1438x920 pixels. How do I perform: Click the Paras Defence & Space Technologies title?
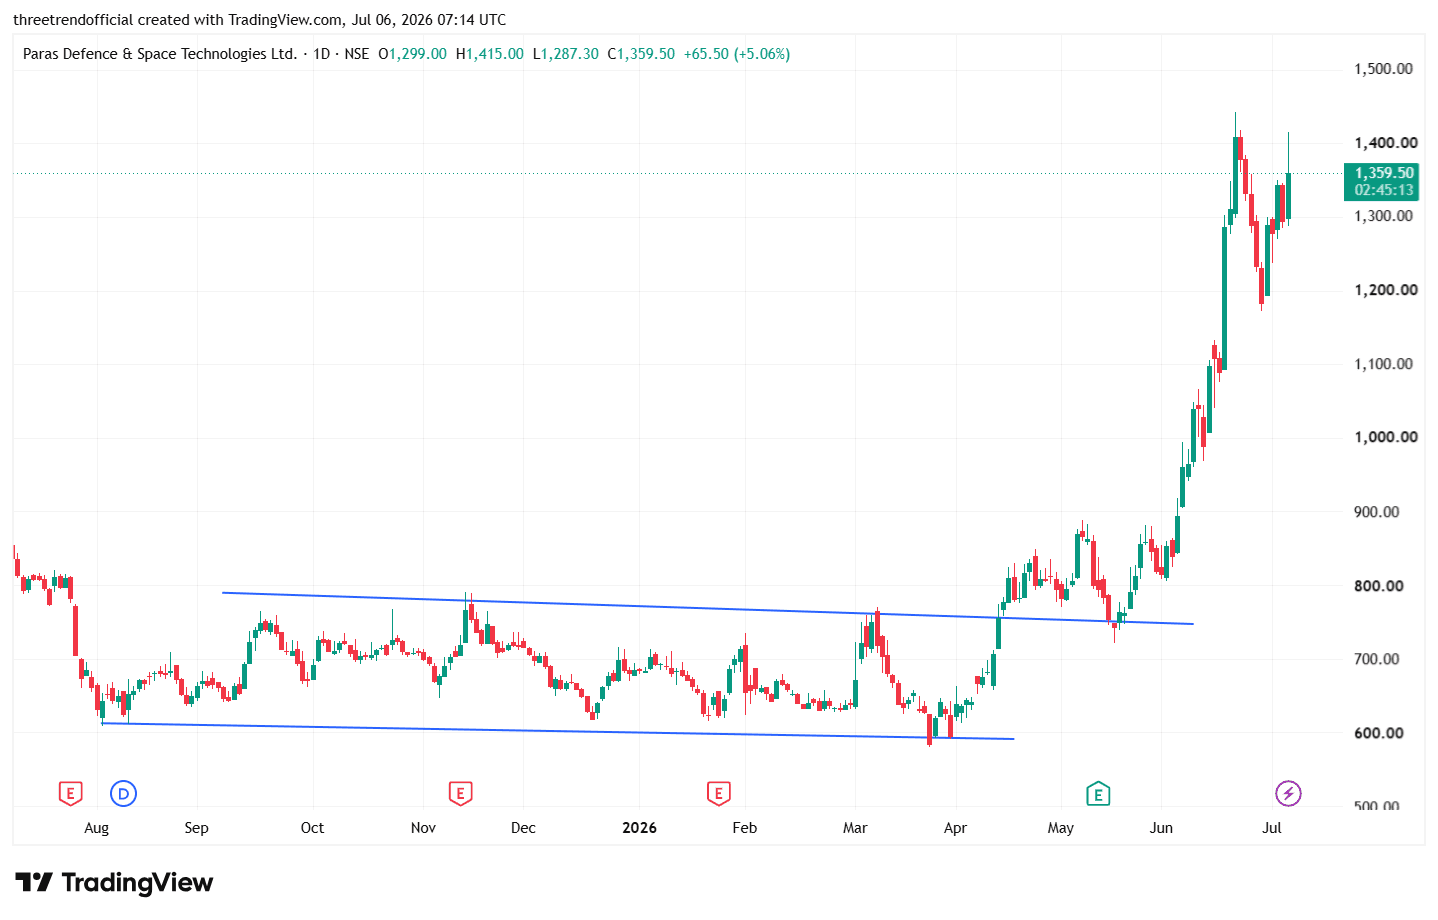pos(160,54)
